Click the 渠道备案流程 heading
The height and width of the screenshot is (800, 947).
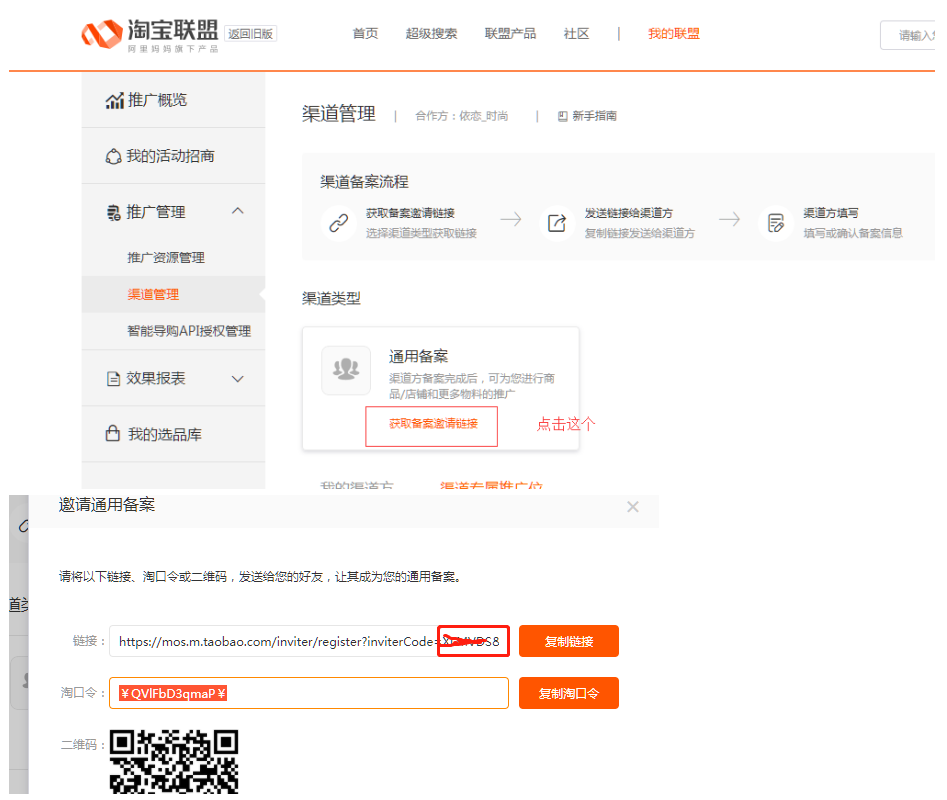click(x=364, y=182)
